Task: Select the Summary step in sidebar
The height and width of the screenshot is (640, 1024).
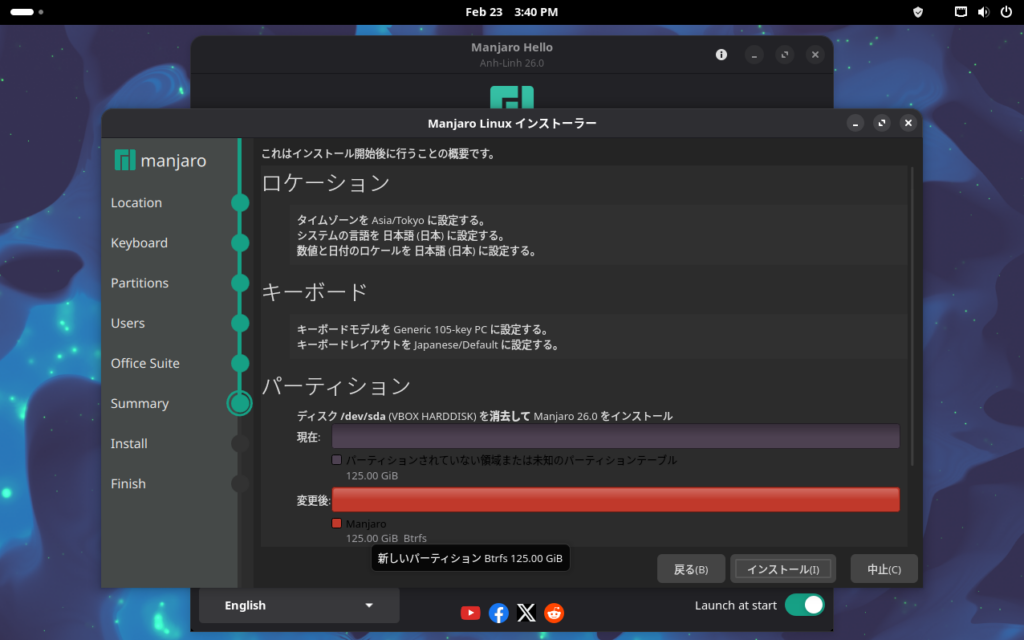Action: [140, 403]
